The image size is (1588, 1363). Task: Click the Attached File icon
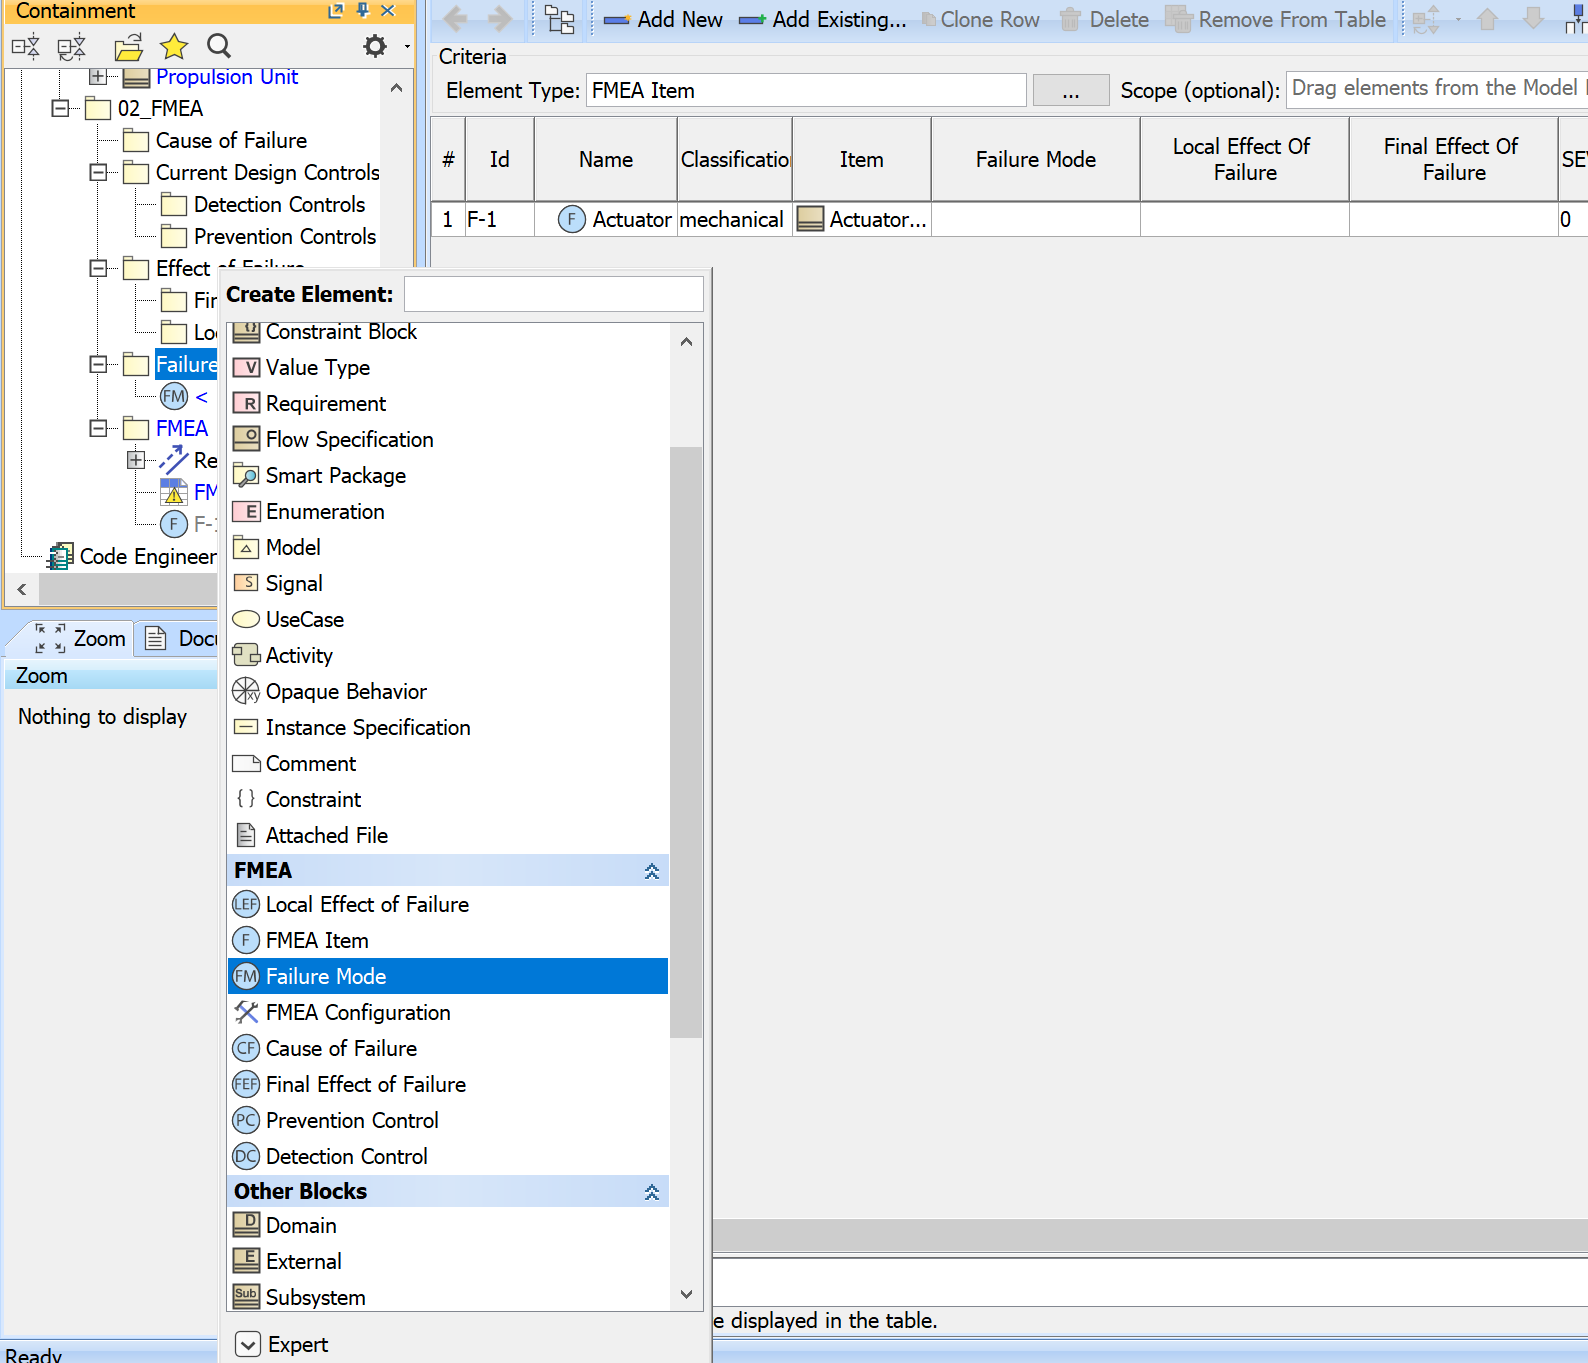click(x=246, y=835)
